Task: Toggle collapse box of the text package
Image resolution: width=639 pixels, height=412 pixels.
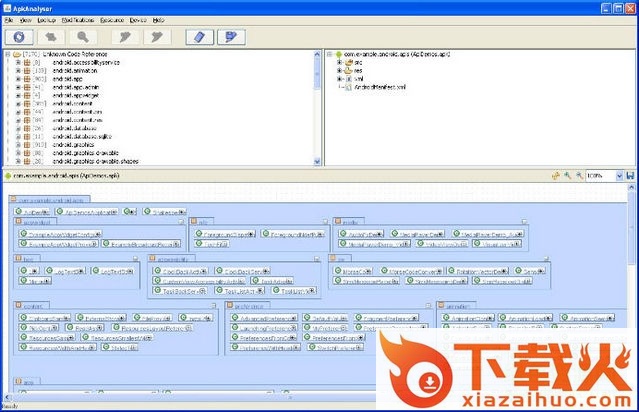Action: pos(136,259)
